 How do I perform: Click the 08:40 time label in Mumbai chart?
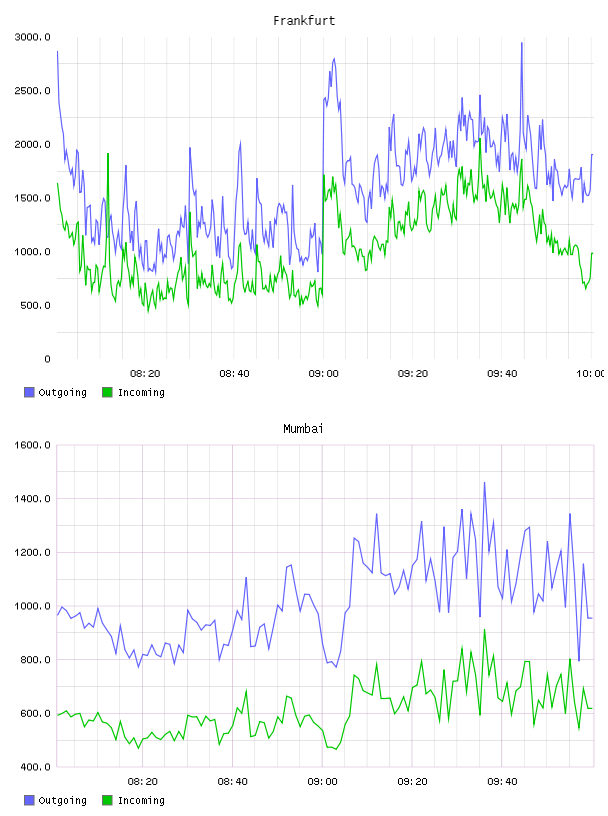(x=233, y=782)
